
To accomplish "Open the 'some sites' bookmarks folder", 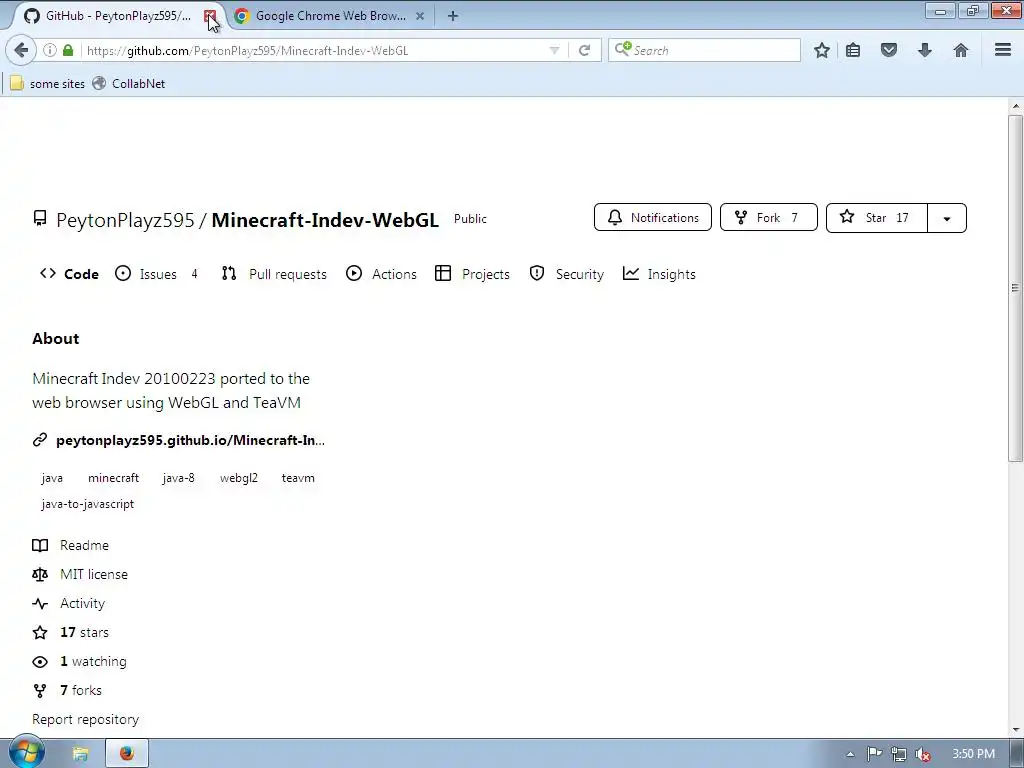I will (47, 84).
